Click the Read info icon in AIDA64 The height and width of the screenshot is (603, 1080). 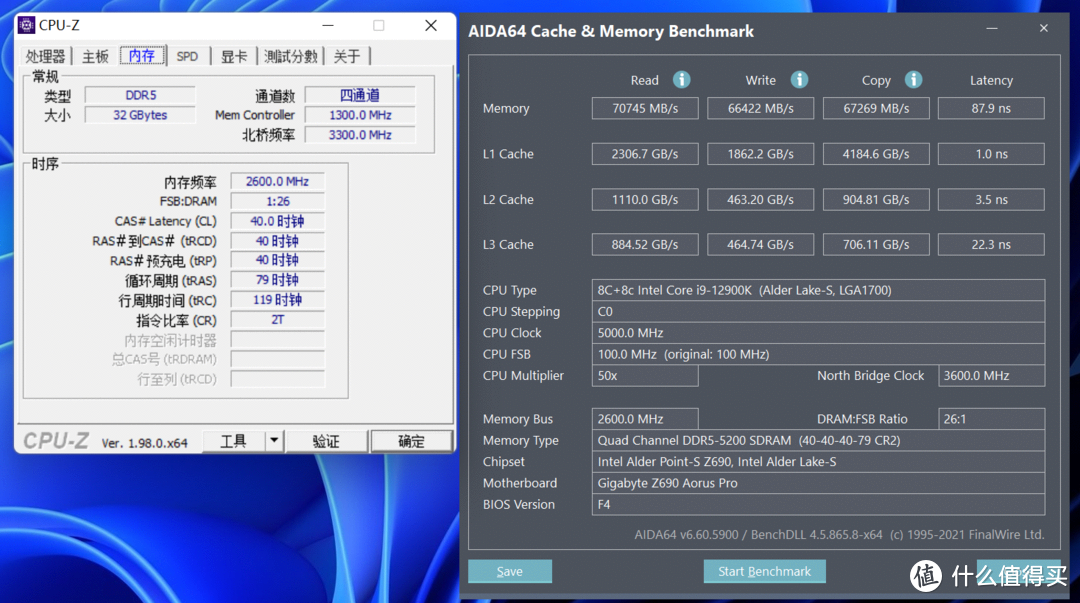681,80
